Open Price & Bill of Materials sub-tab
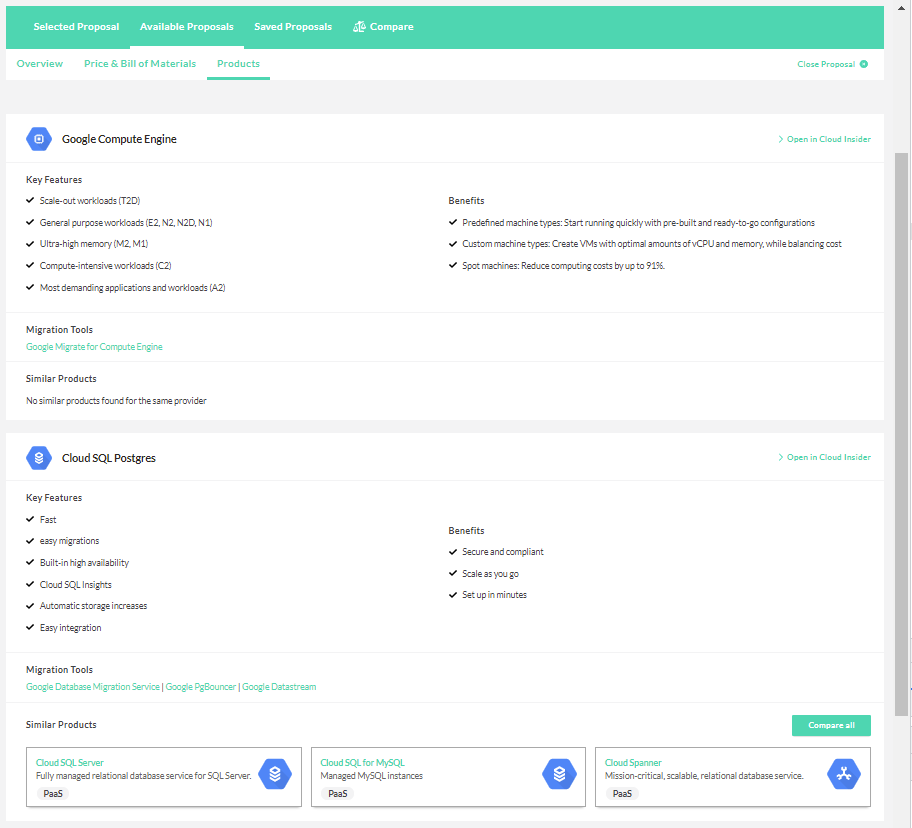This screenshot has height=828, width=912. (x=140, y=63)
